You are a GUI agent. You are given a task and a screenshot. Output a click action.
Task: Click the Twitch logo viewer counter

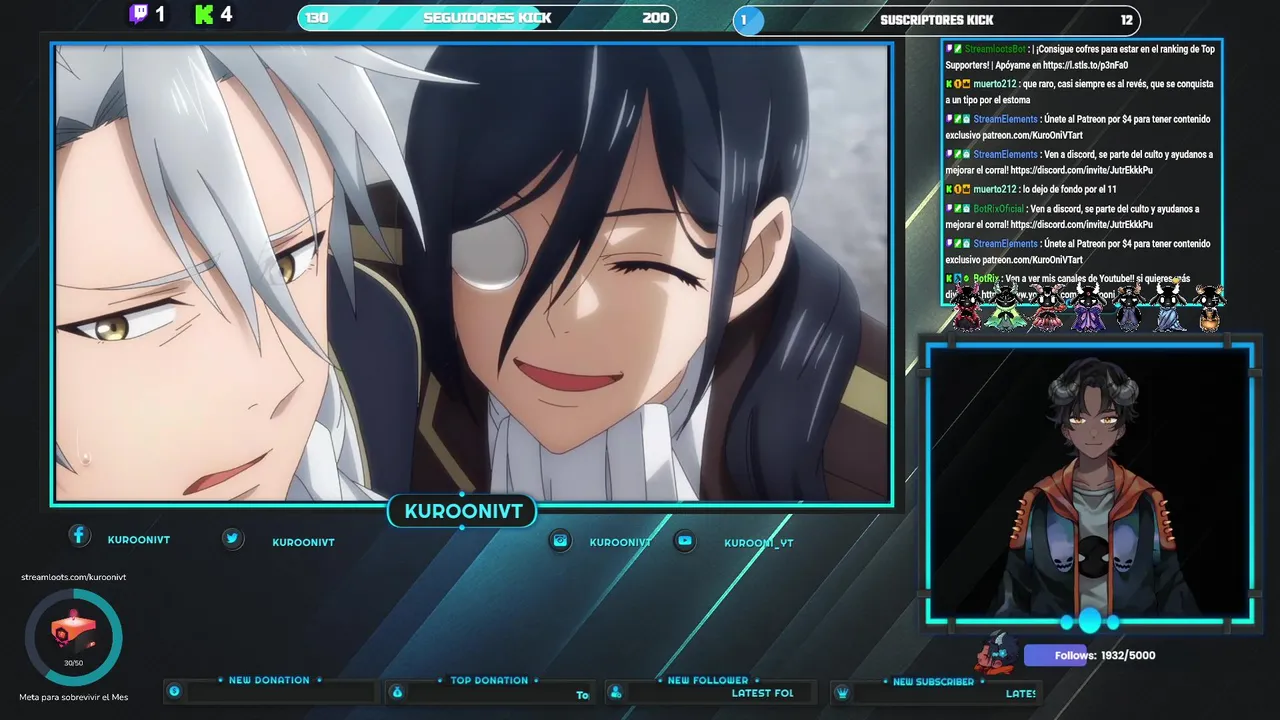(x=147, y=15)
